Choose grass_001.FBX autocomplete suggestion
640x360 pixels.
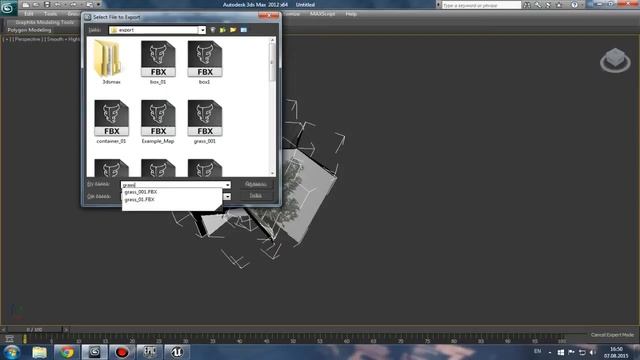(141, 192)
